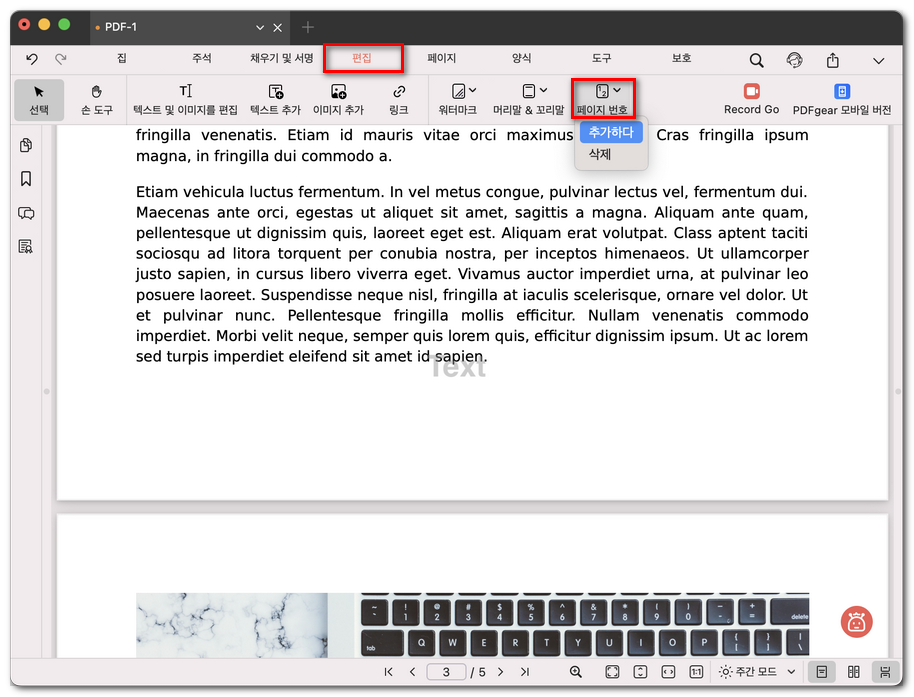Click the 이미지 추가 add image tool
Viewport: 914px width, 697px height.
[338, 99]
